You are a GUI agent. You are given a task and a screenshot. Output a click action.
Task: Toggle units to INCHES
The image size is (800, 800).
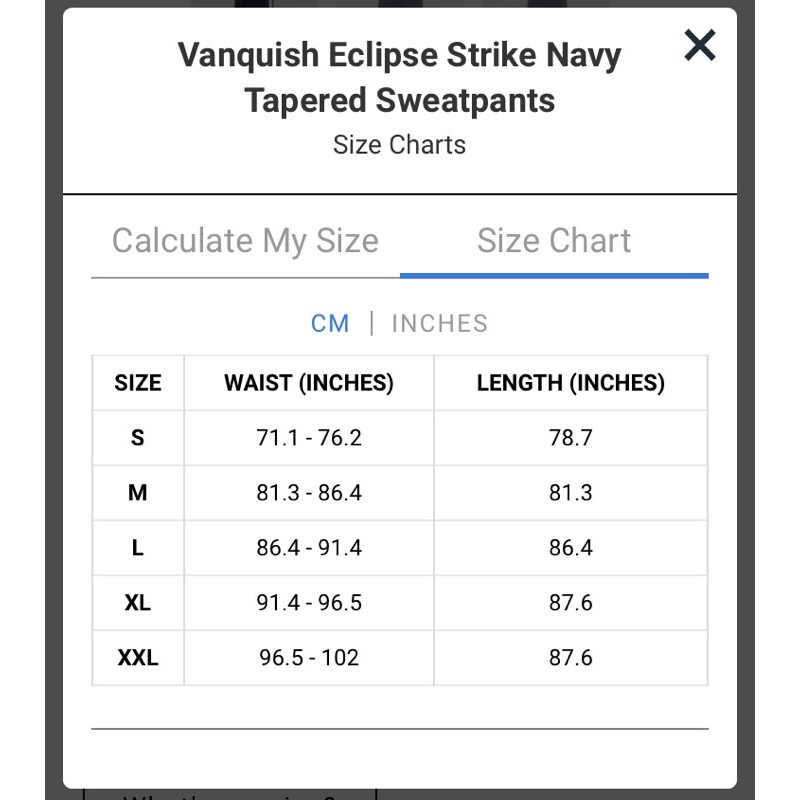pos(440,324)
